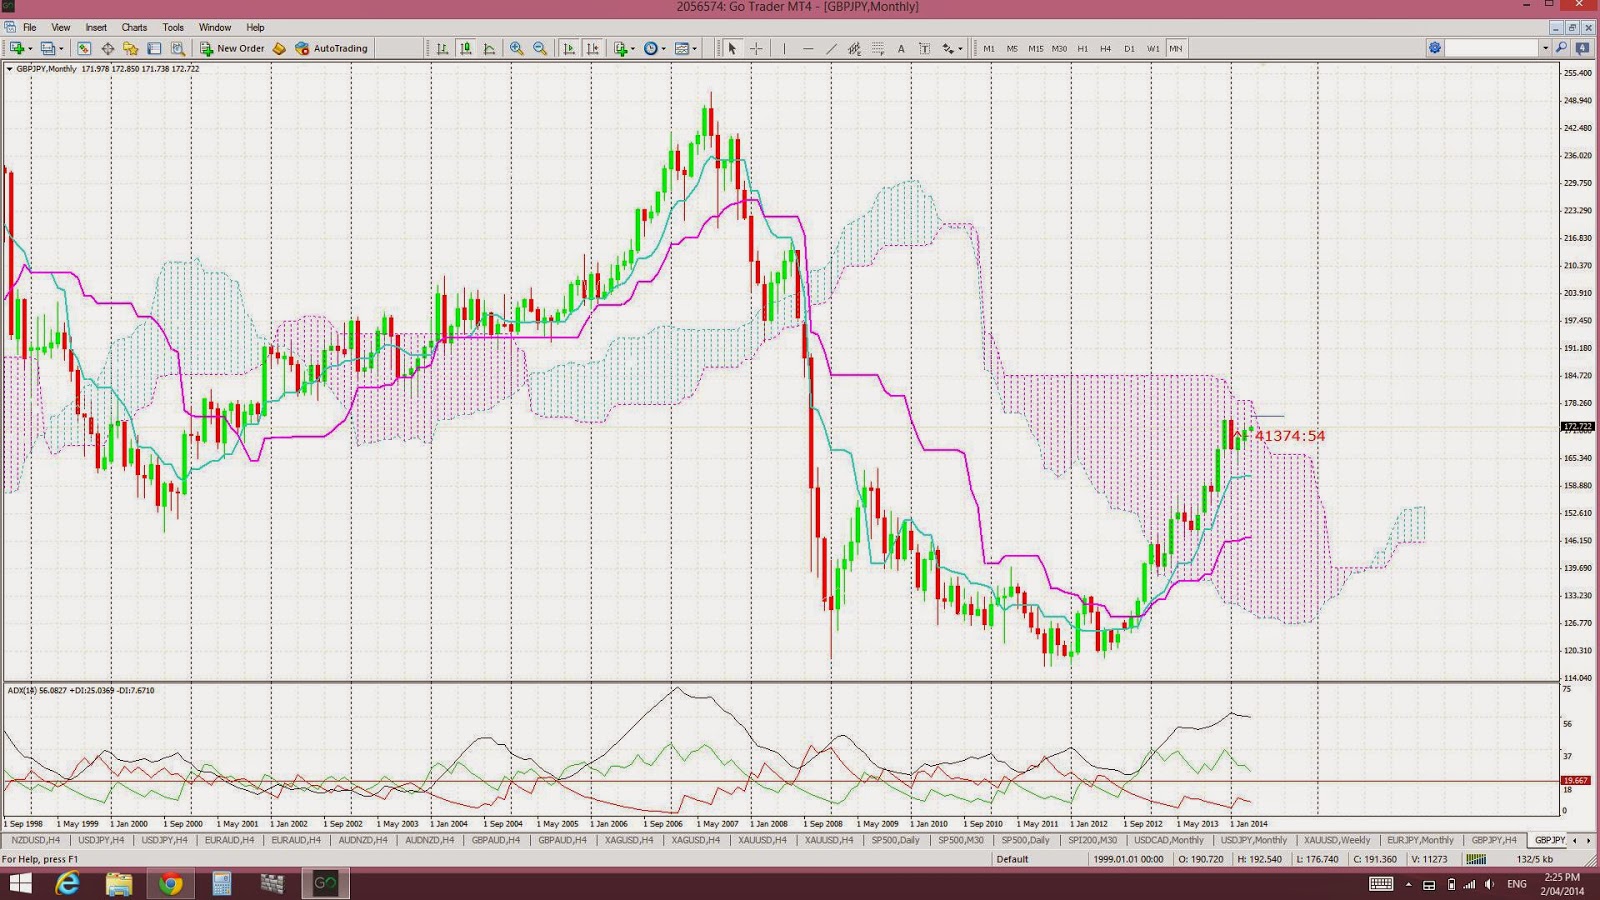The width and height of the screenshot is (1600, 900).
Task: Open the Indicators list icon
Action: point(620,48)
